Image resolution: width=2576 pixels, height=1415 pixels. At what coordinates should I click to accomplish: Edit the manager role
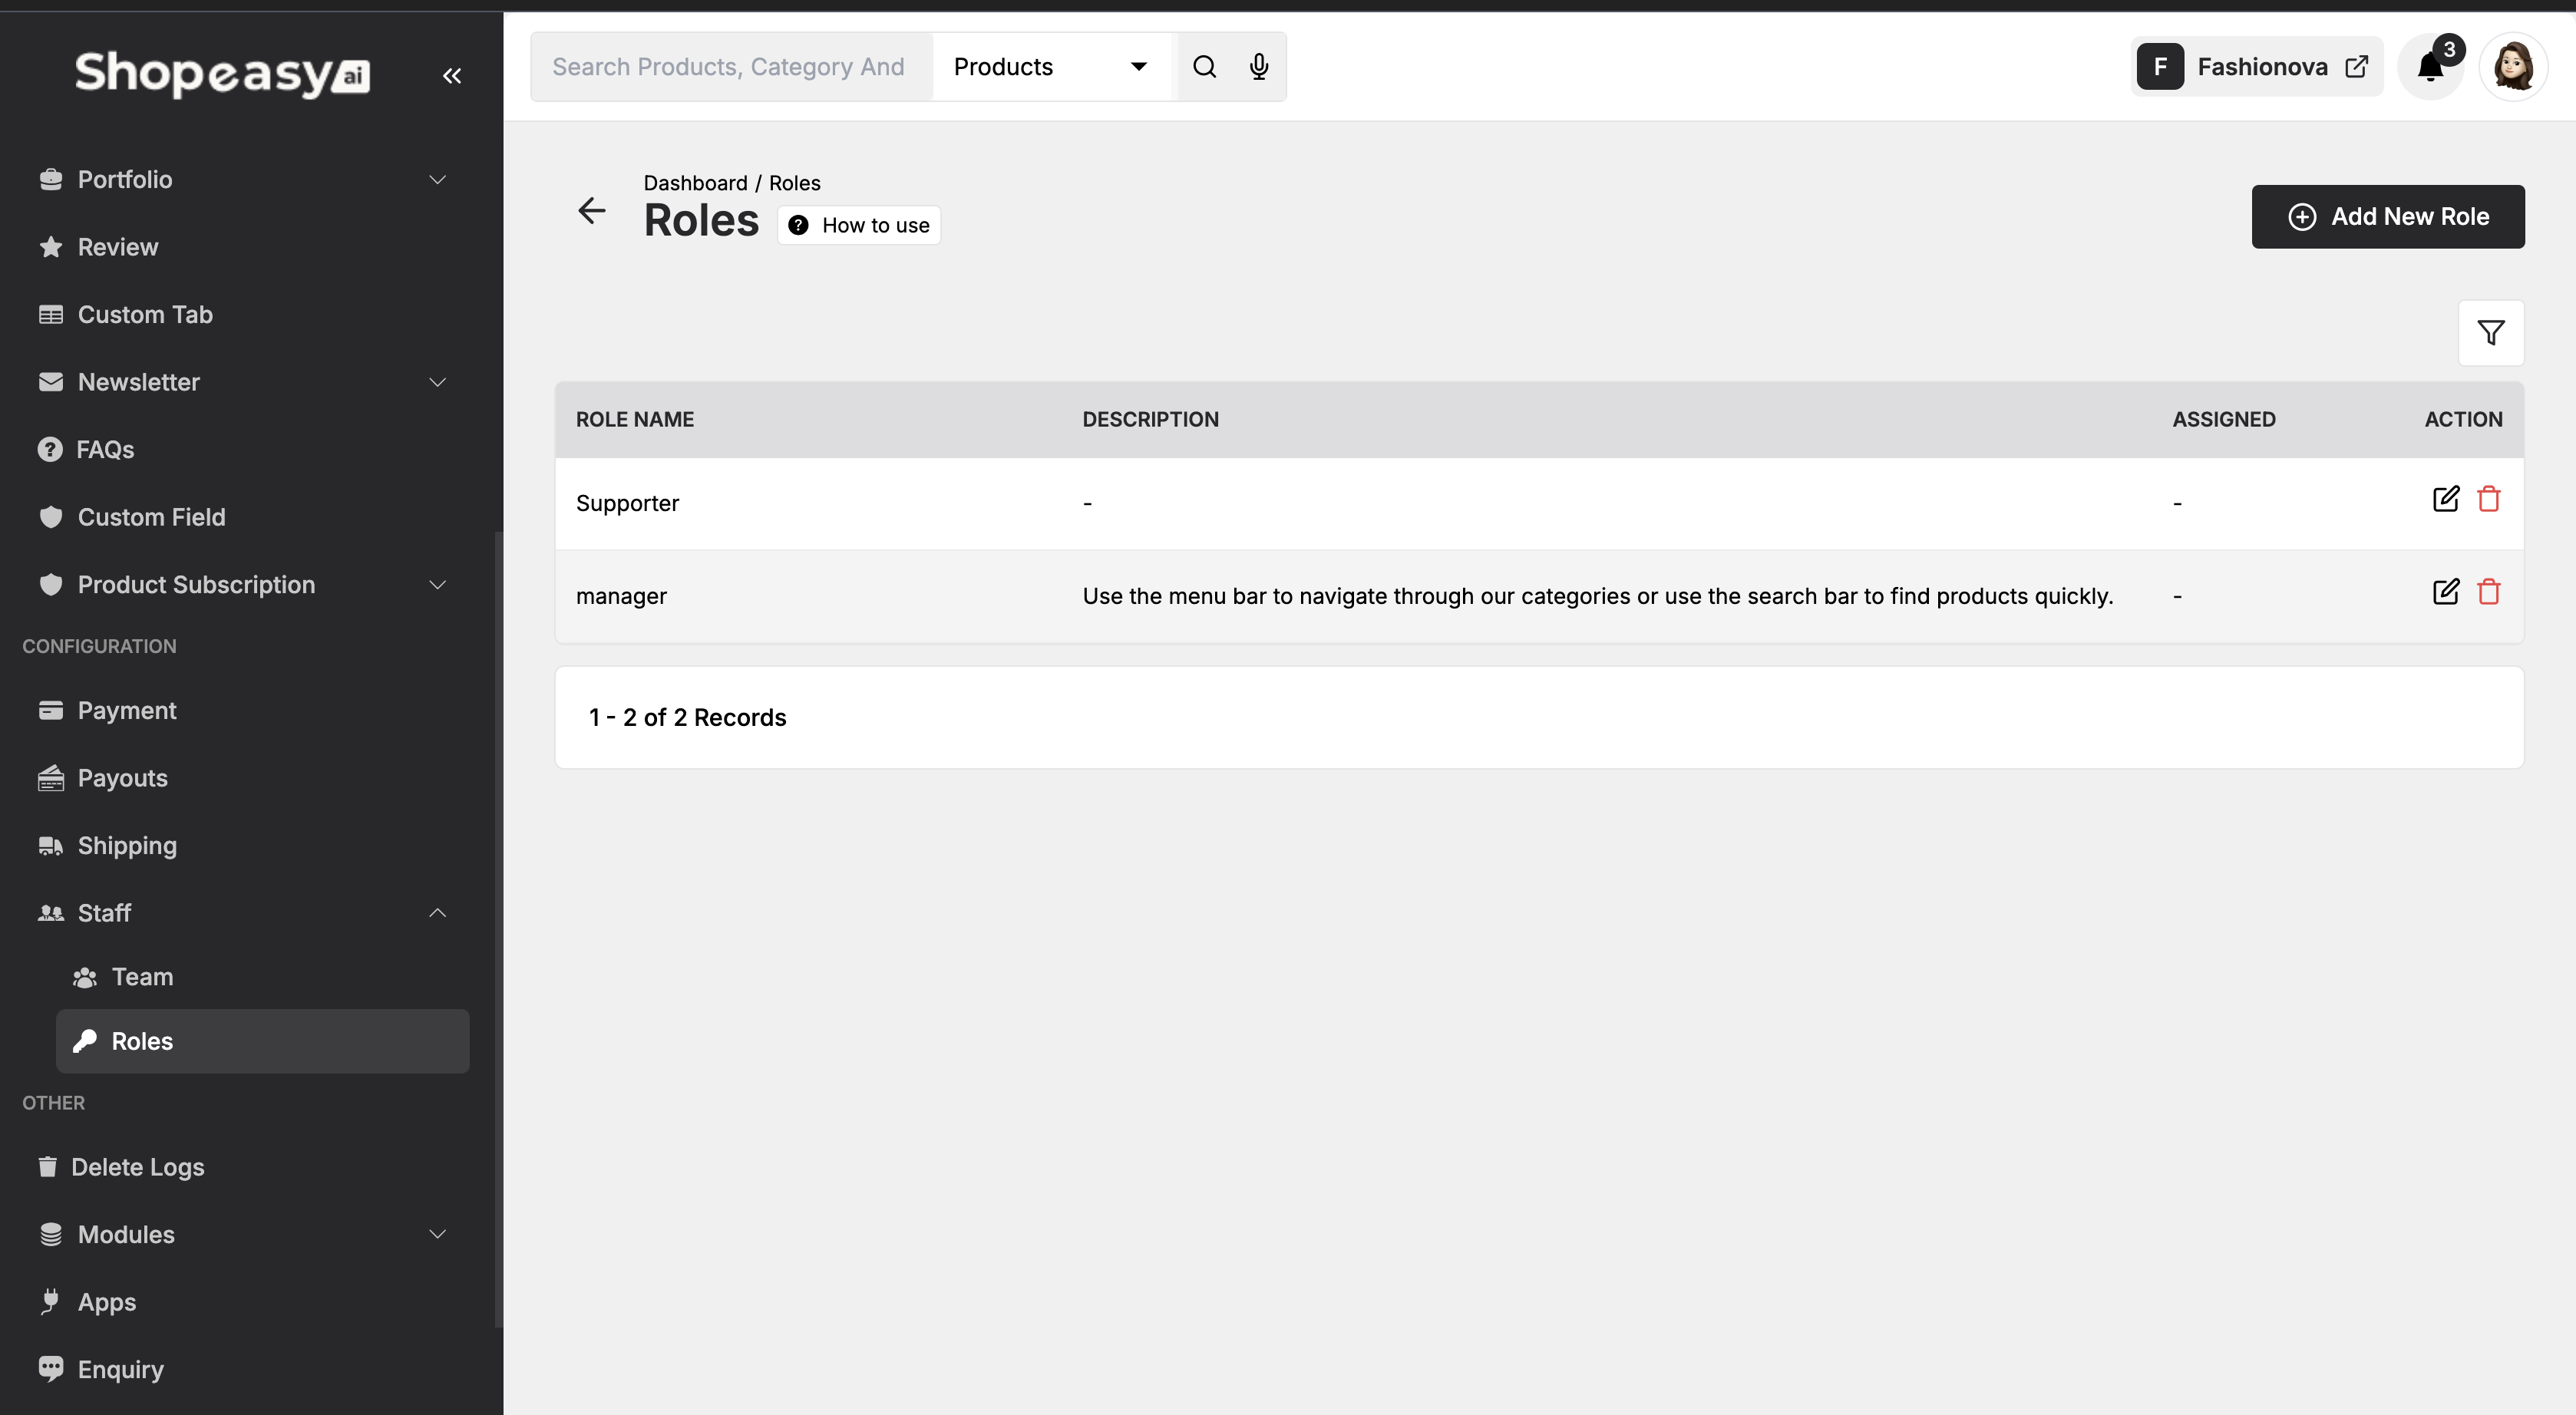pyautogui.click(x=2445, y=592)
